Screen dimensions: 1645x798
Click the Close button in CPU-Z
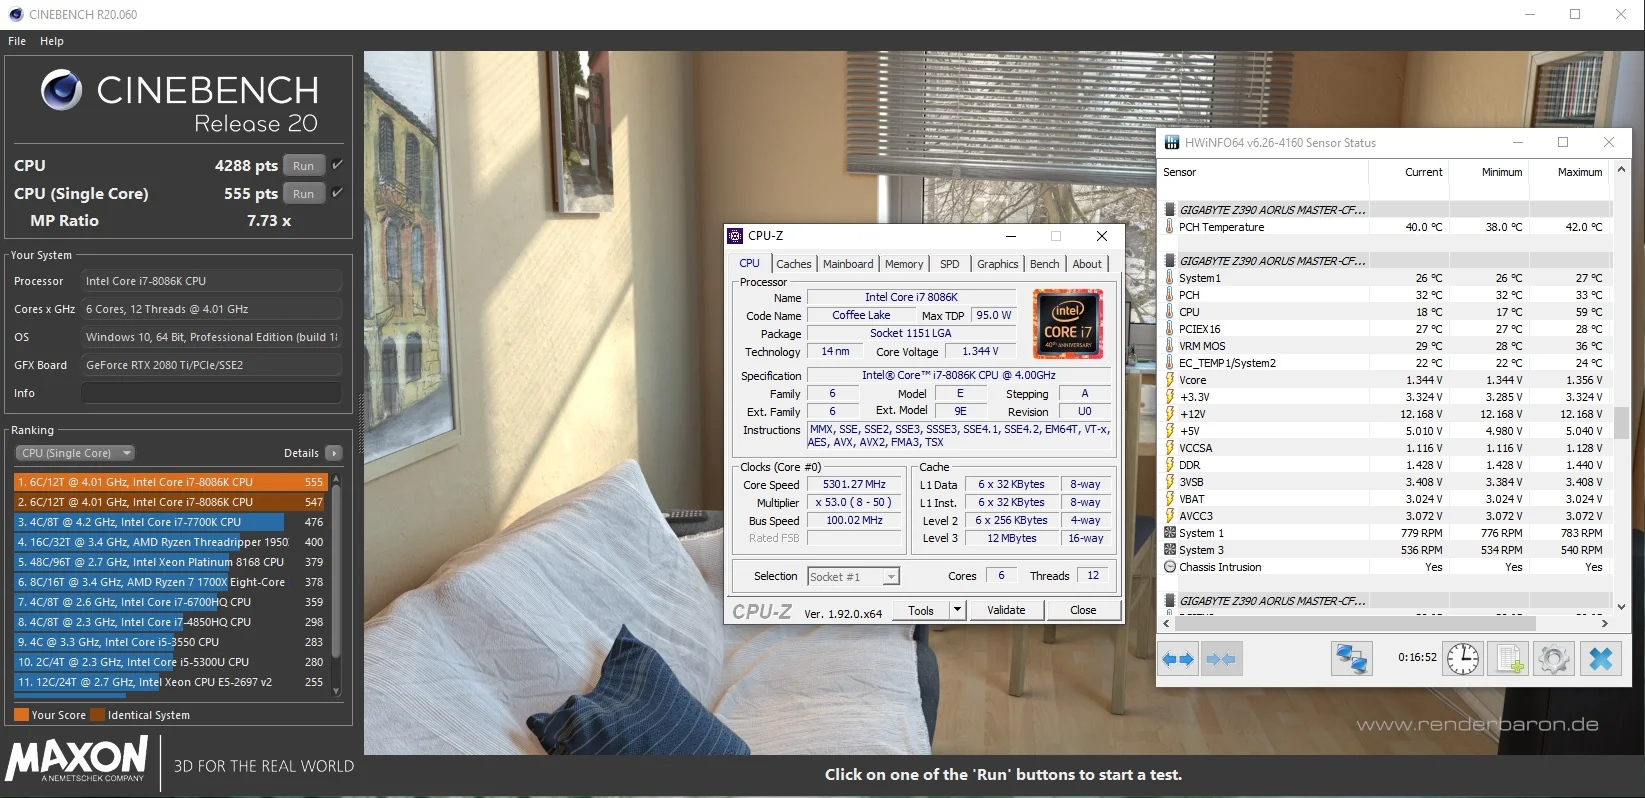tap(1083, 610)
